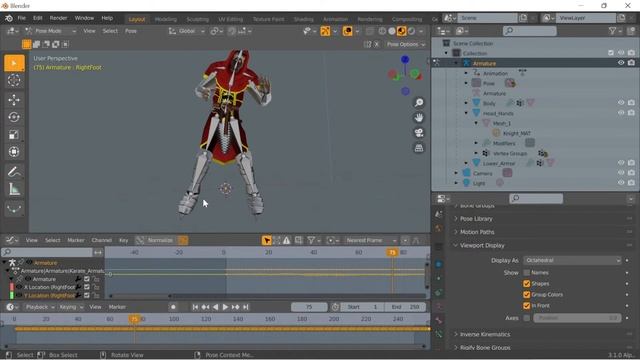Switch perspective/orthographic grid icon
The height and width of the screenshot is (360, 640).
pyautogui.click(x=419, y=148)
